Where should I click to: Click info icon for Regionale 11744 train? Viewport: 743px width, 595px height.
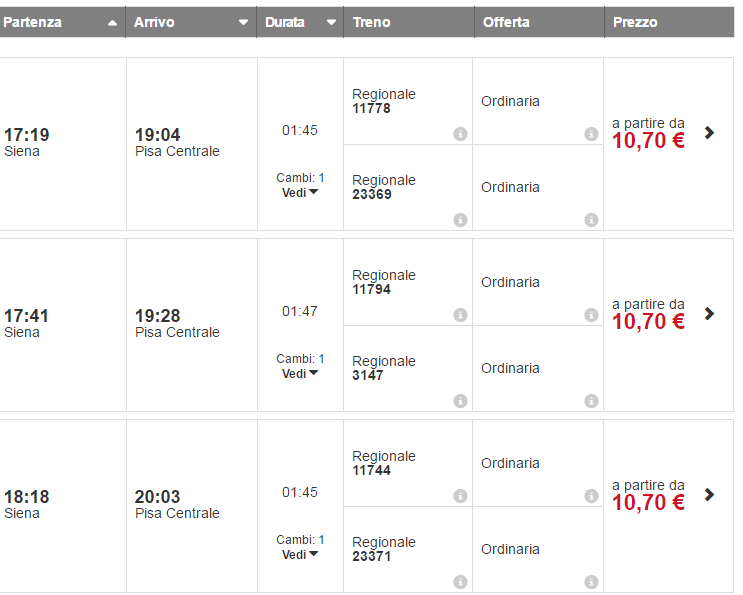pos(460,496)
